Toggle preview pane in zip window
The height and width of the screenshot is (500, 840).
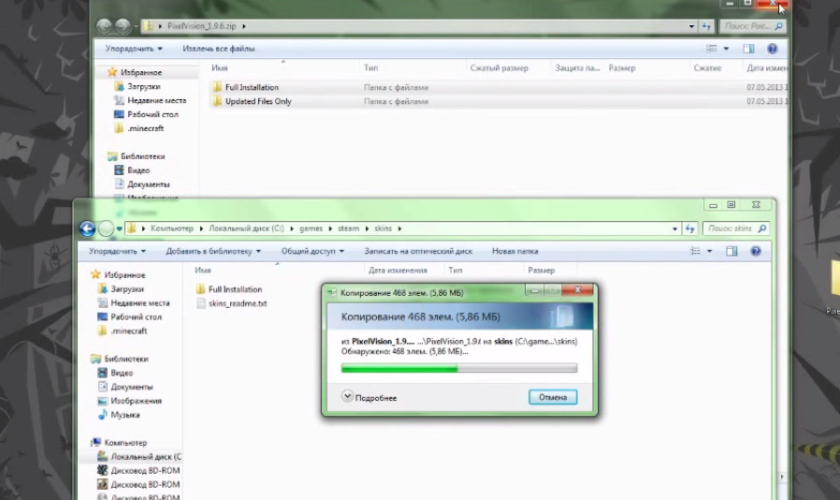click(749, 49)
